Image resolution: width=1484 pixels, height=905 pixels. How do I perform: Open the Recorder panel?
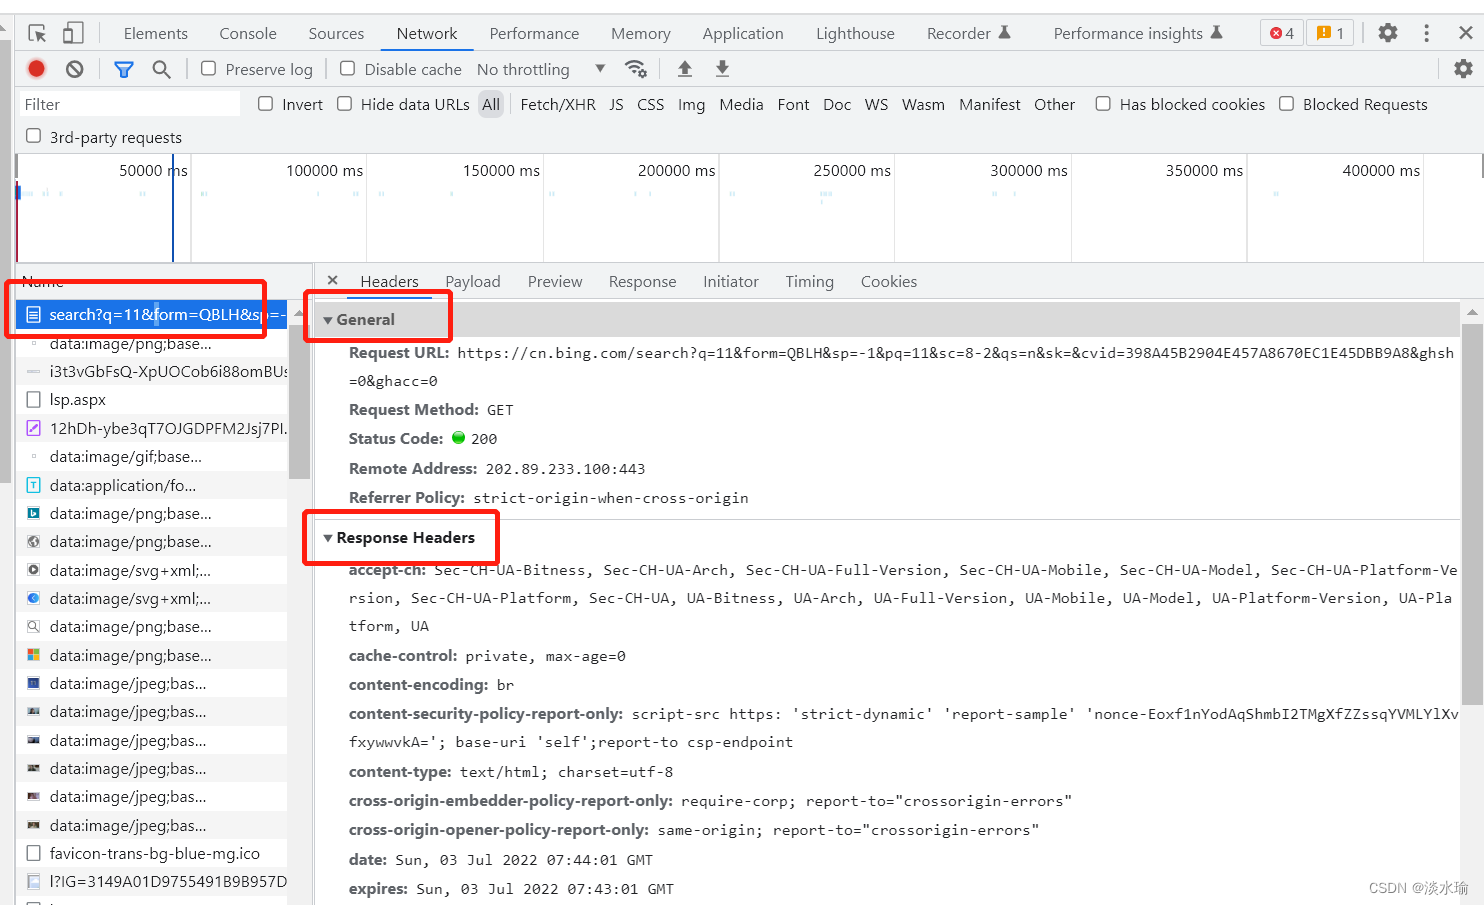[968, 33]
